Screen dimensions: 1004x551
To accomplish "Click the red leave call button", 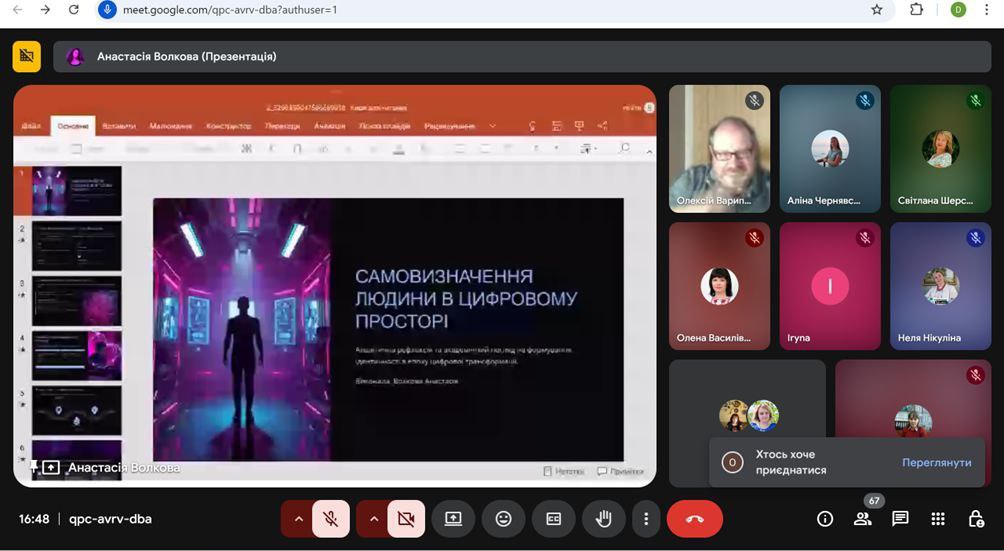I will [x=694, y=519].
